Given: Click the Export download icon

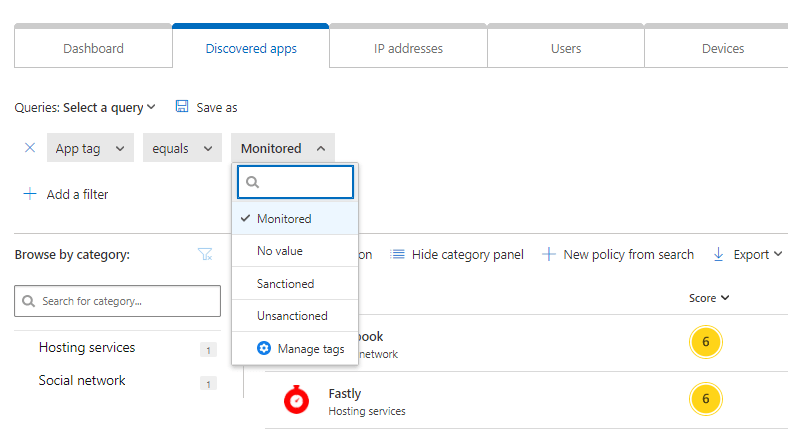Looking at the screenshot, I should [718, 255].
